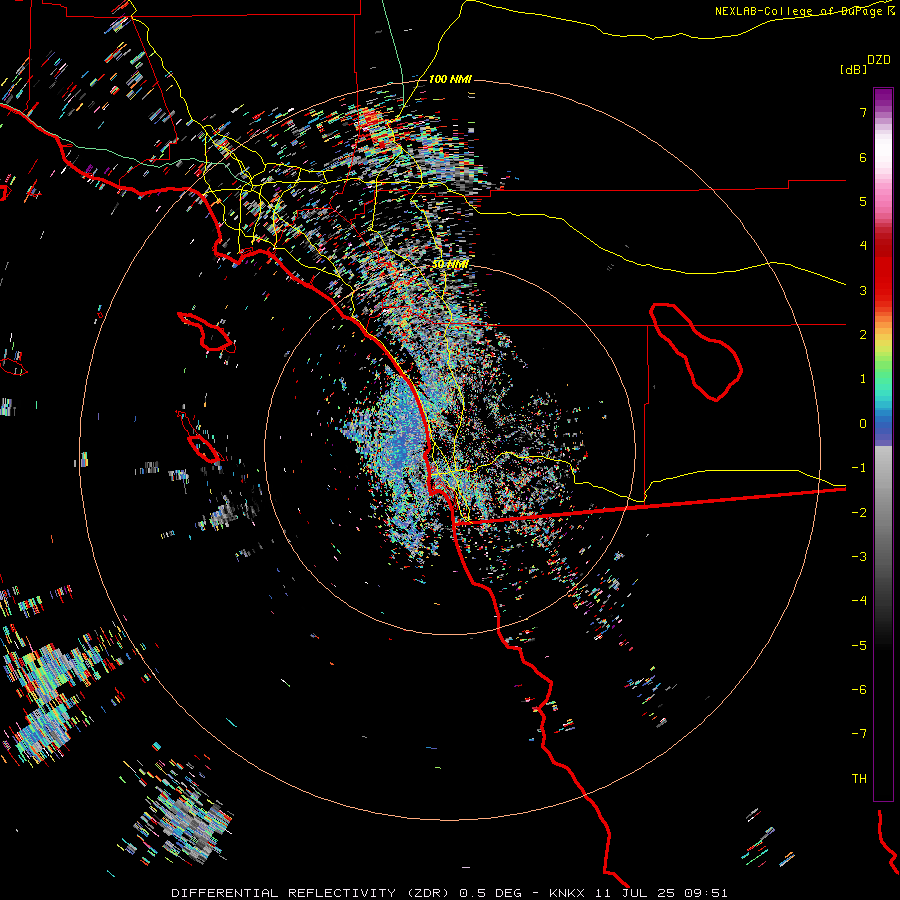Click the -5 value on the dB scale
The width and height of the screenshot is (900, 900).
[859, 646]
